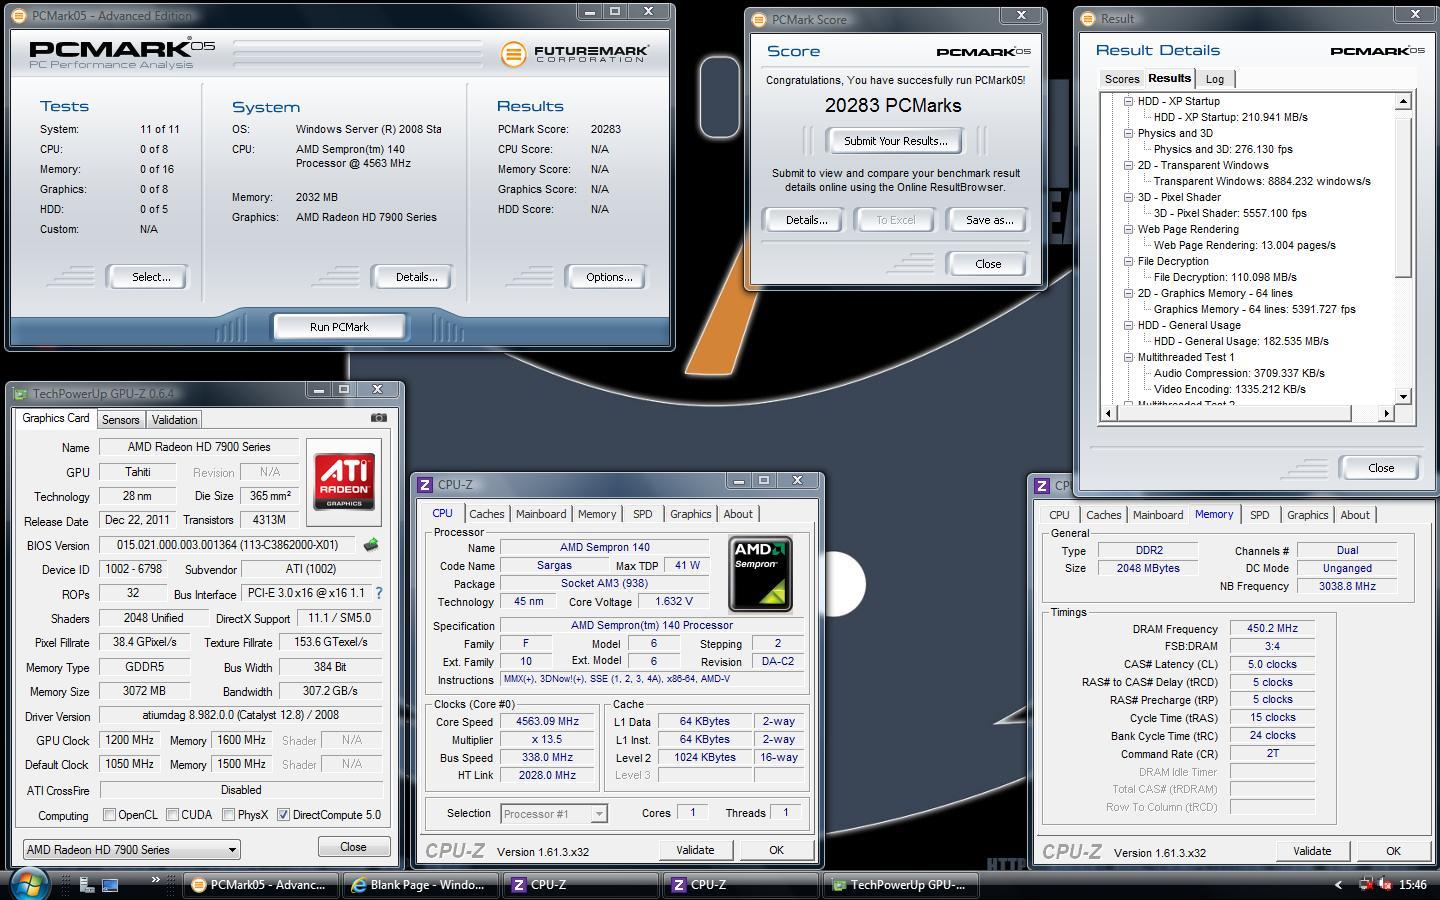Click OK in the CPU-Z CPU window
The width and height of the screenshot is (1440, 900).
coord(776,850)
